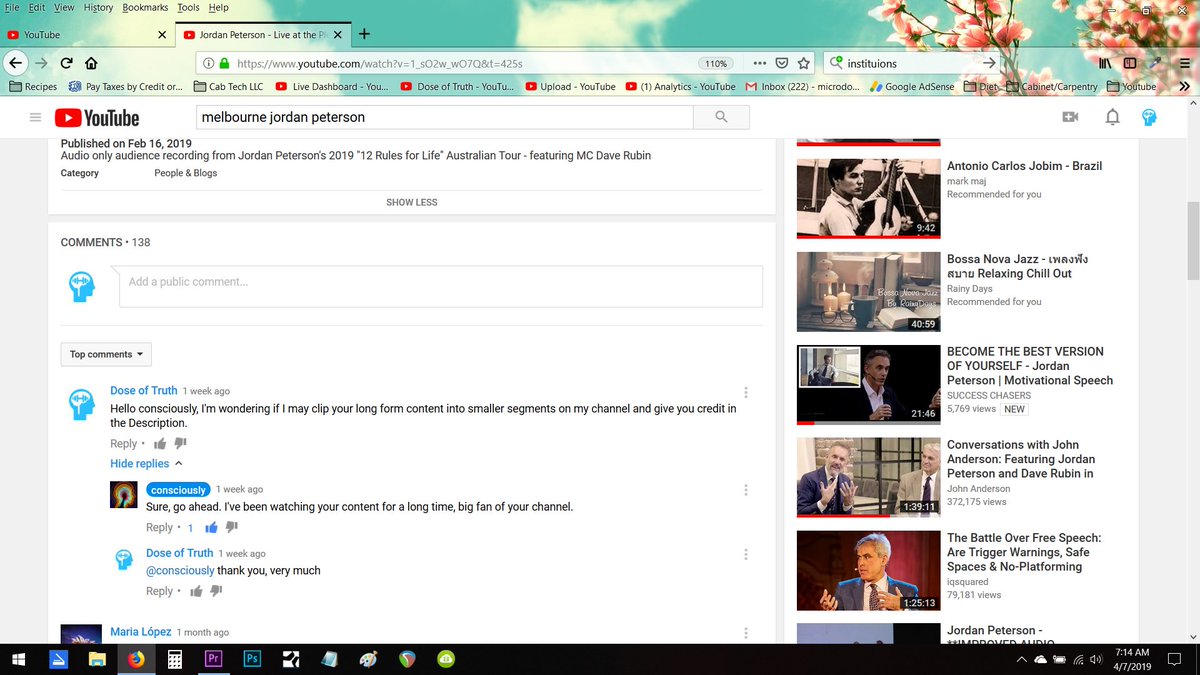The width and height of the screenshot is (1200, 675).
Task: Show more bookmarks overflow chevron
Action: click(x=1184, y=87)
